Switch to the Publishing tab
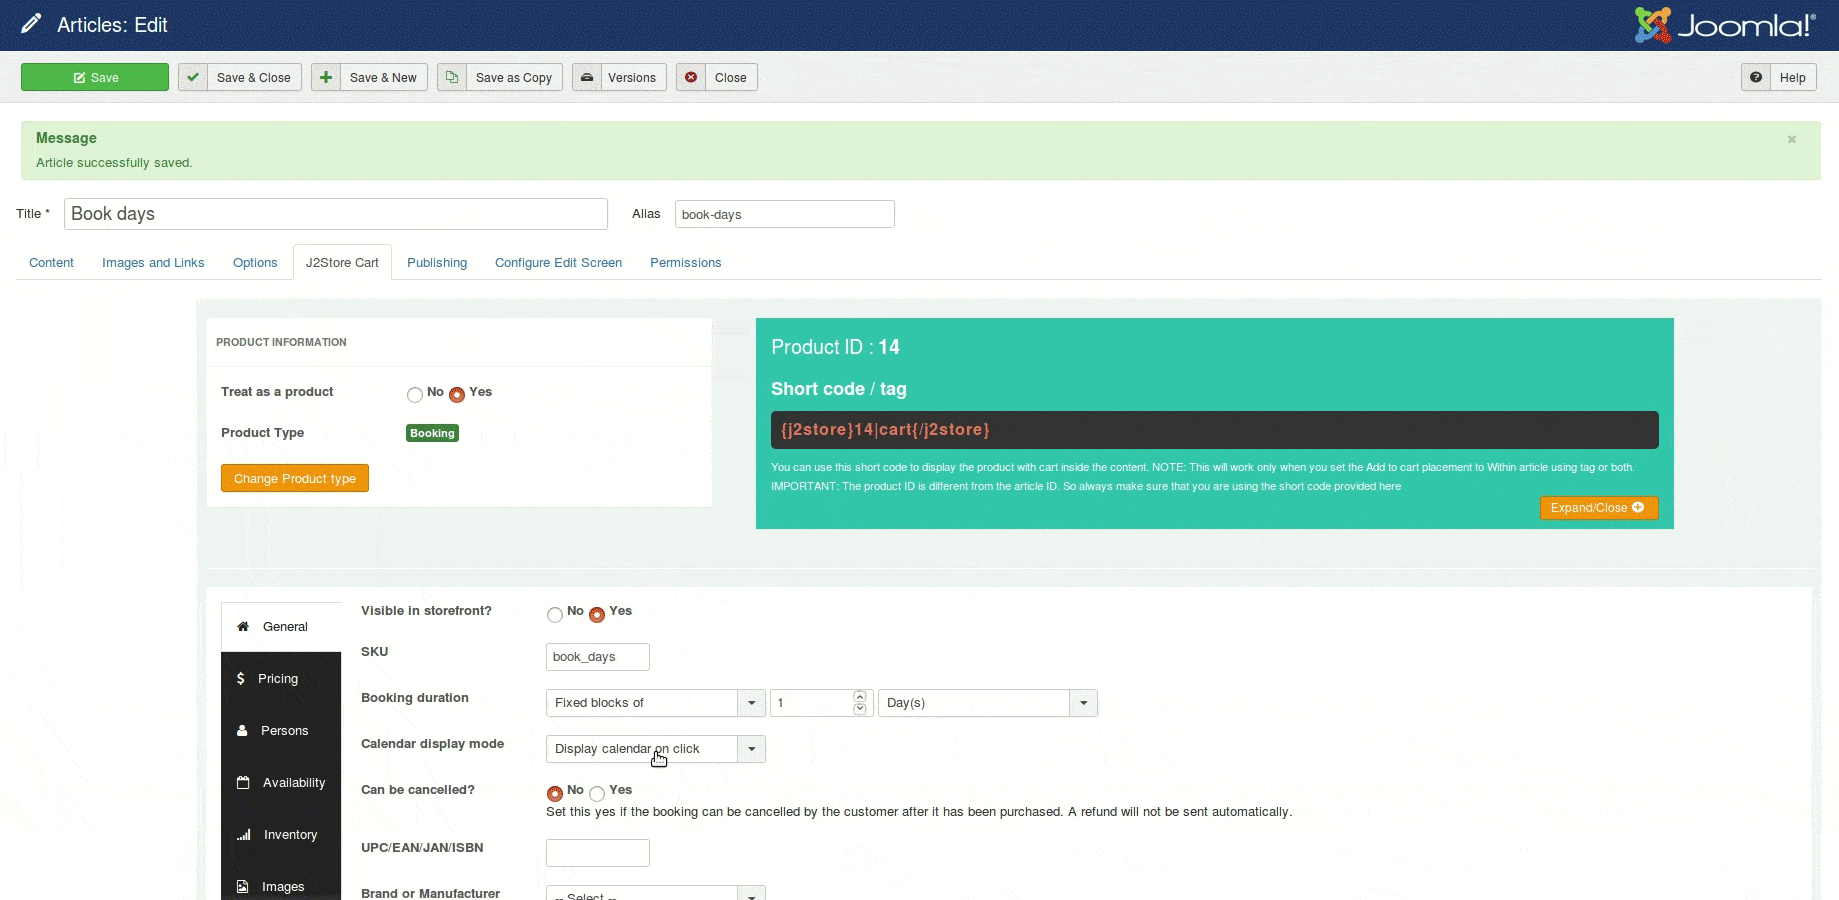The height and width of the screenshot is (900, 1839). pyautogui.click(x=437, y=263)
